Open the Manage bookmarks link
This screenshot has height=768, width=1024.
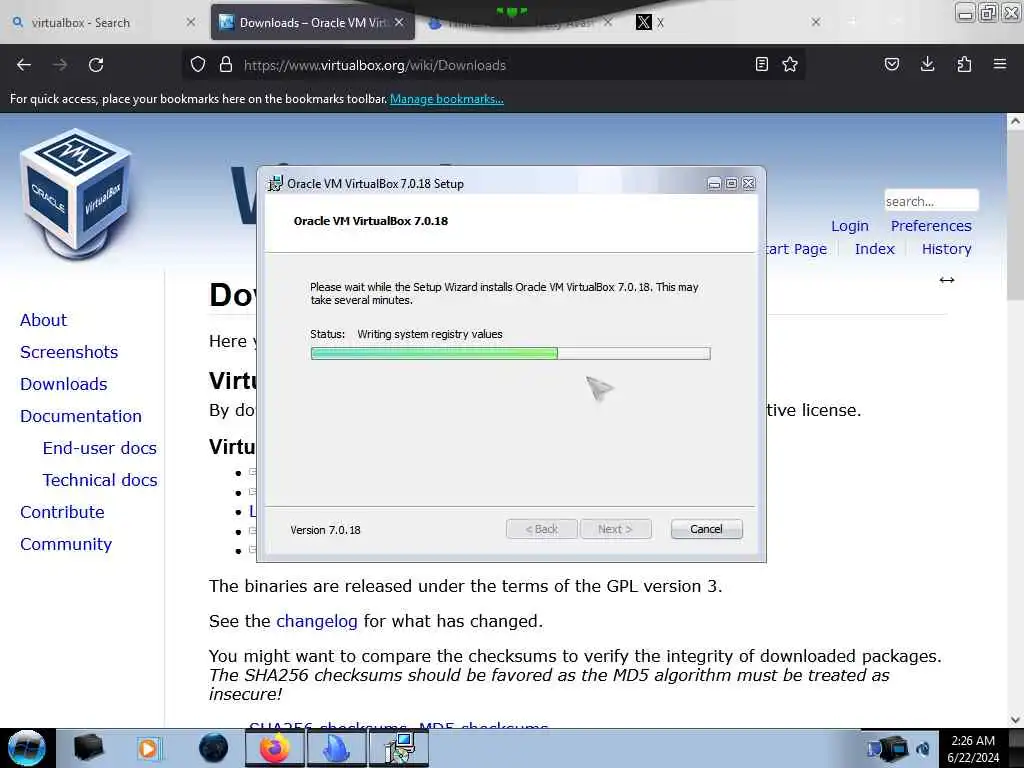(447, 99)
